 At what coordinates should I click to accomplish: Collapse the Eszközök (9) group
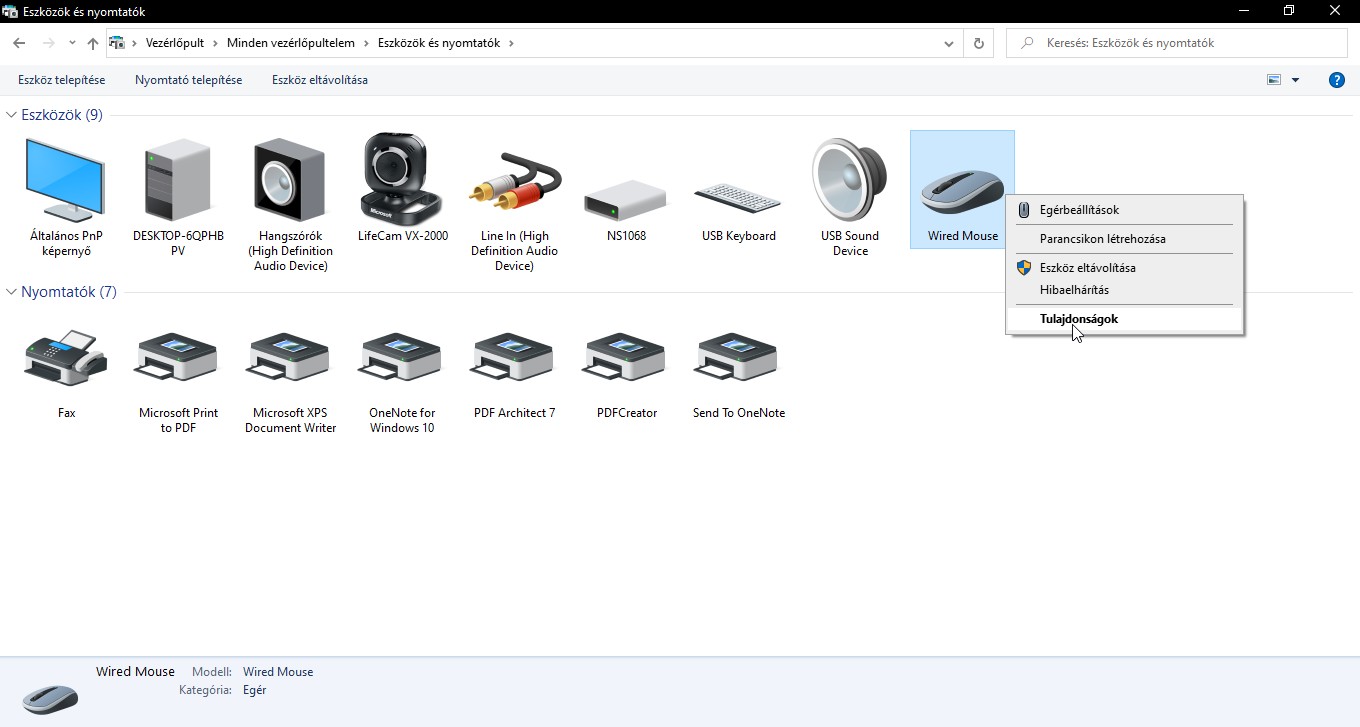point(12,115)
